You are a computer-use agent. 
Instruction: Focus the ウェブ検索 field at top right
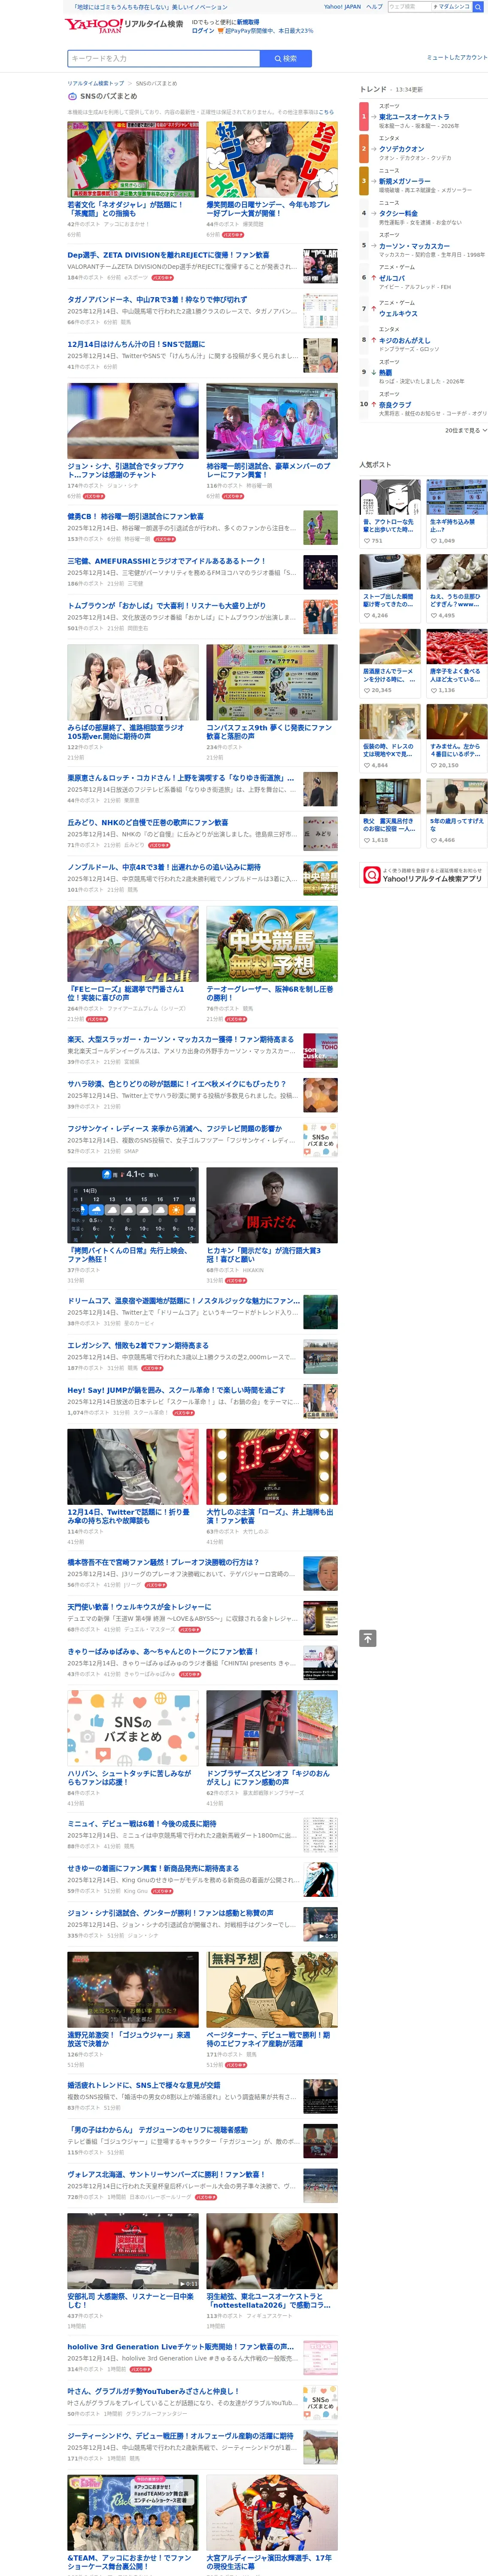point(409,7)
